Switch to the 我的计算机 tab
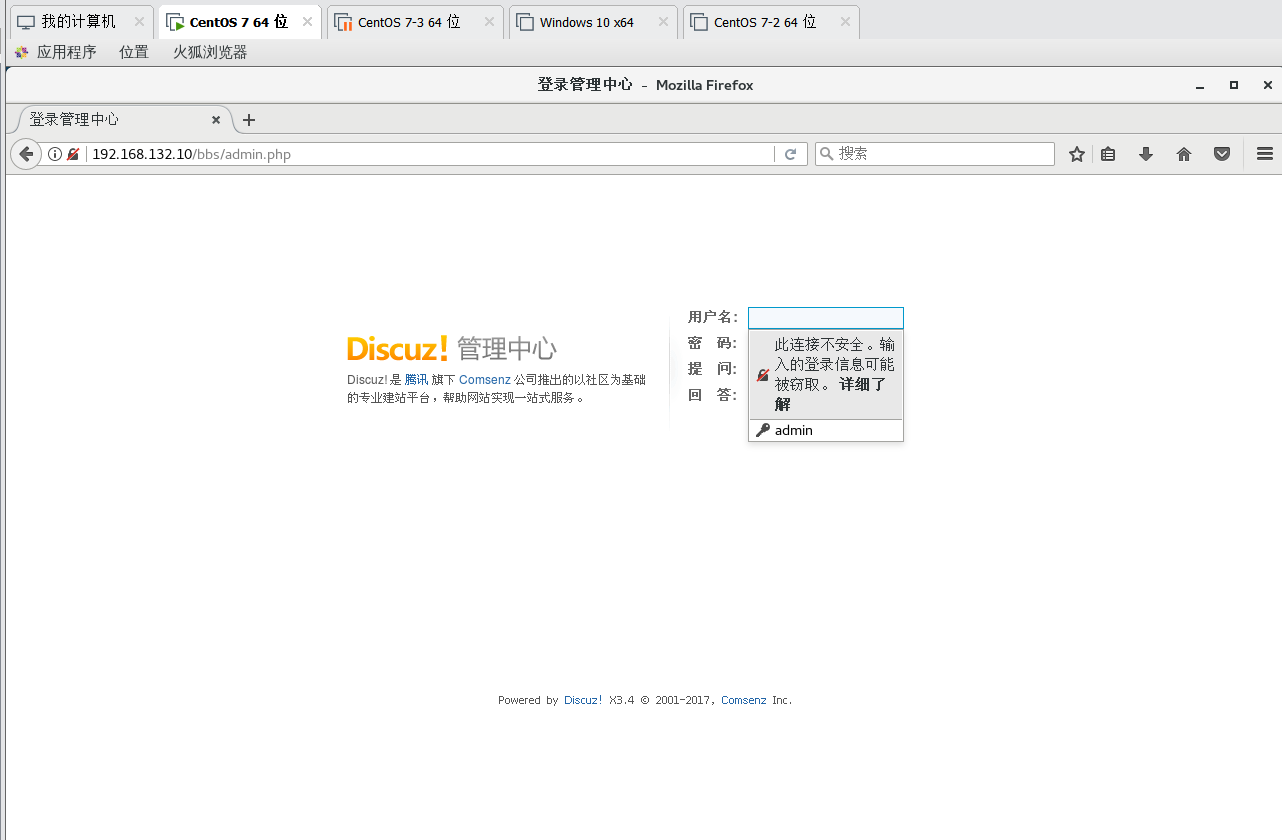 pos(80,22)
